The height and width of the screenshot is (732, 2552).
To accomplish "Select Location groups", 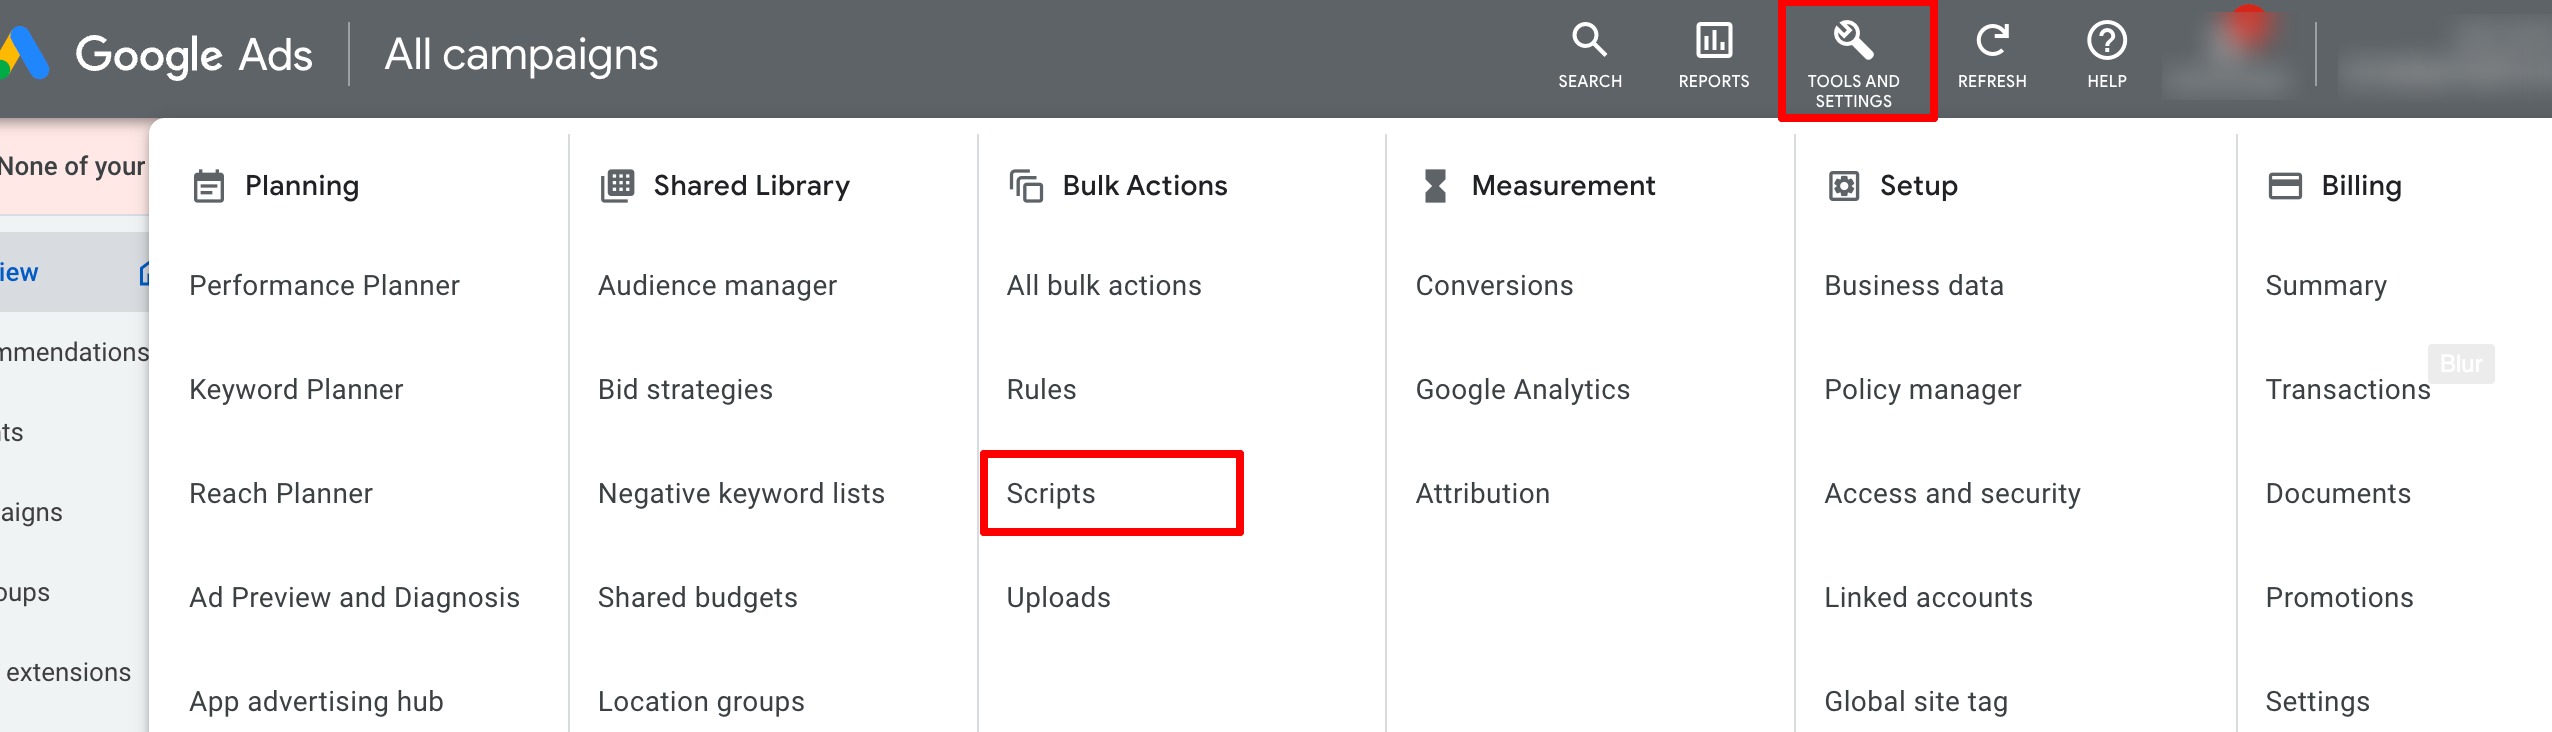I will (701, 702).
